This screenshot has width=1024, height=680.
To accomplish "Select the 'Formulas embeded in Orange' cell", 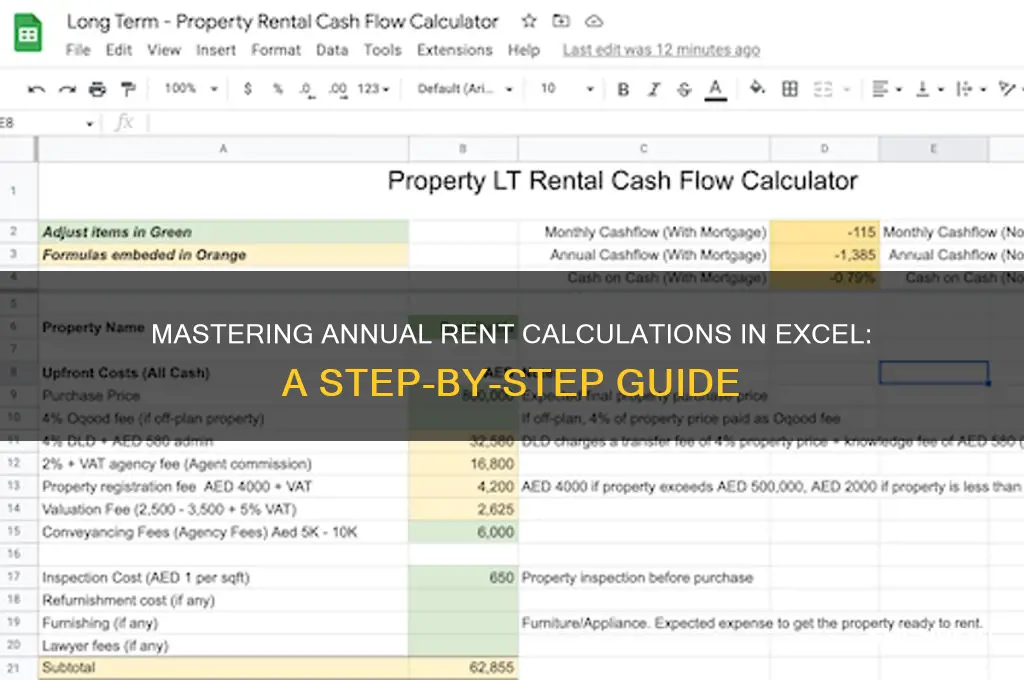I will tap(223, 255).
